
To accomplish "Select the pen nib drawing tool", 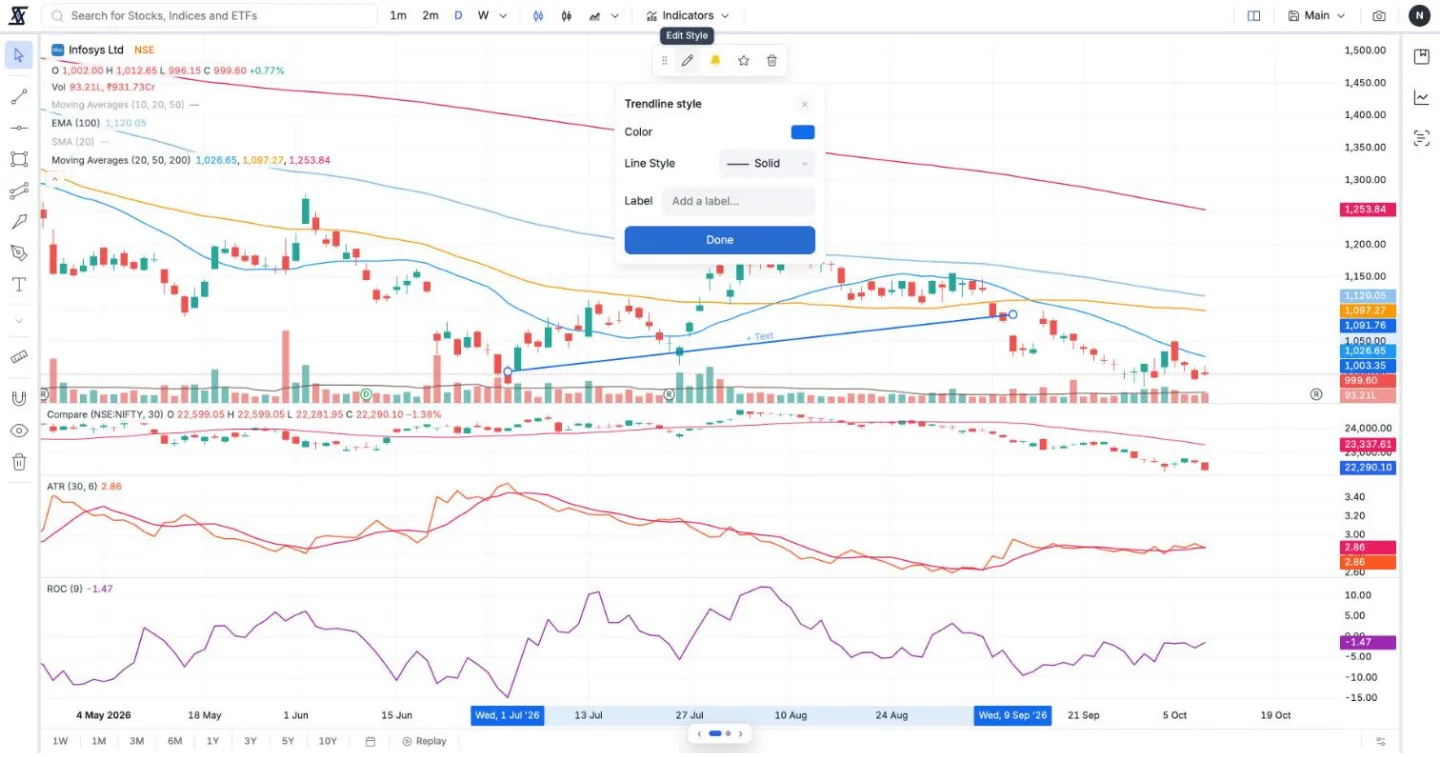I will coord(18,253).
